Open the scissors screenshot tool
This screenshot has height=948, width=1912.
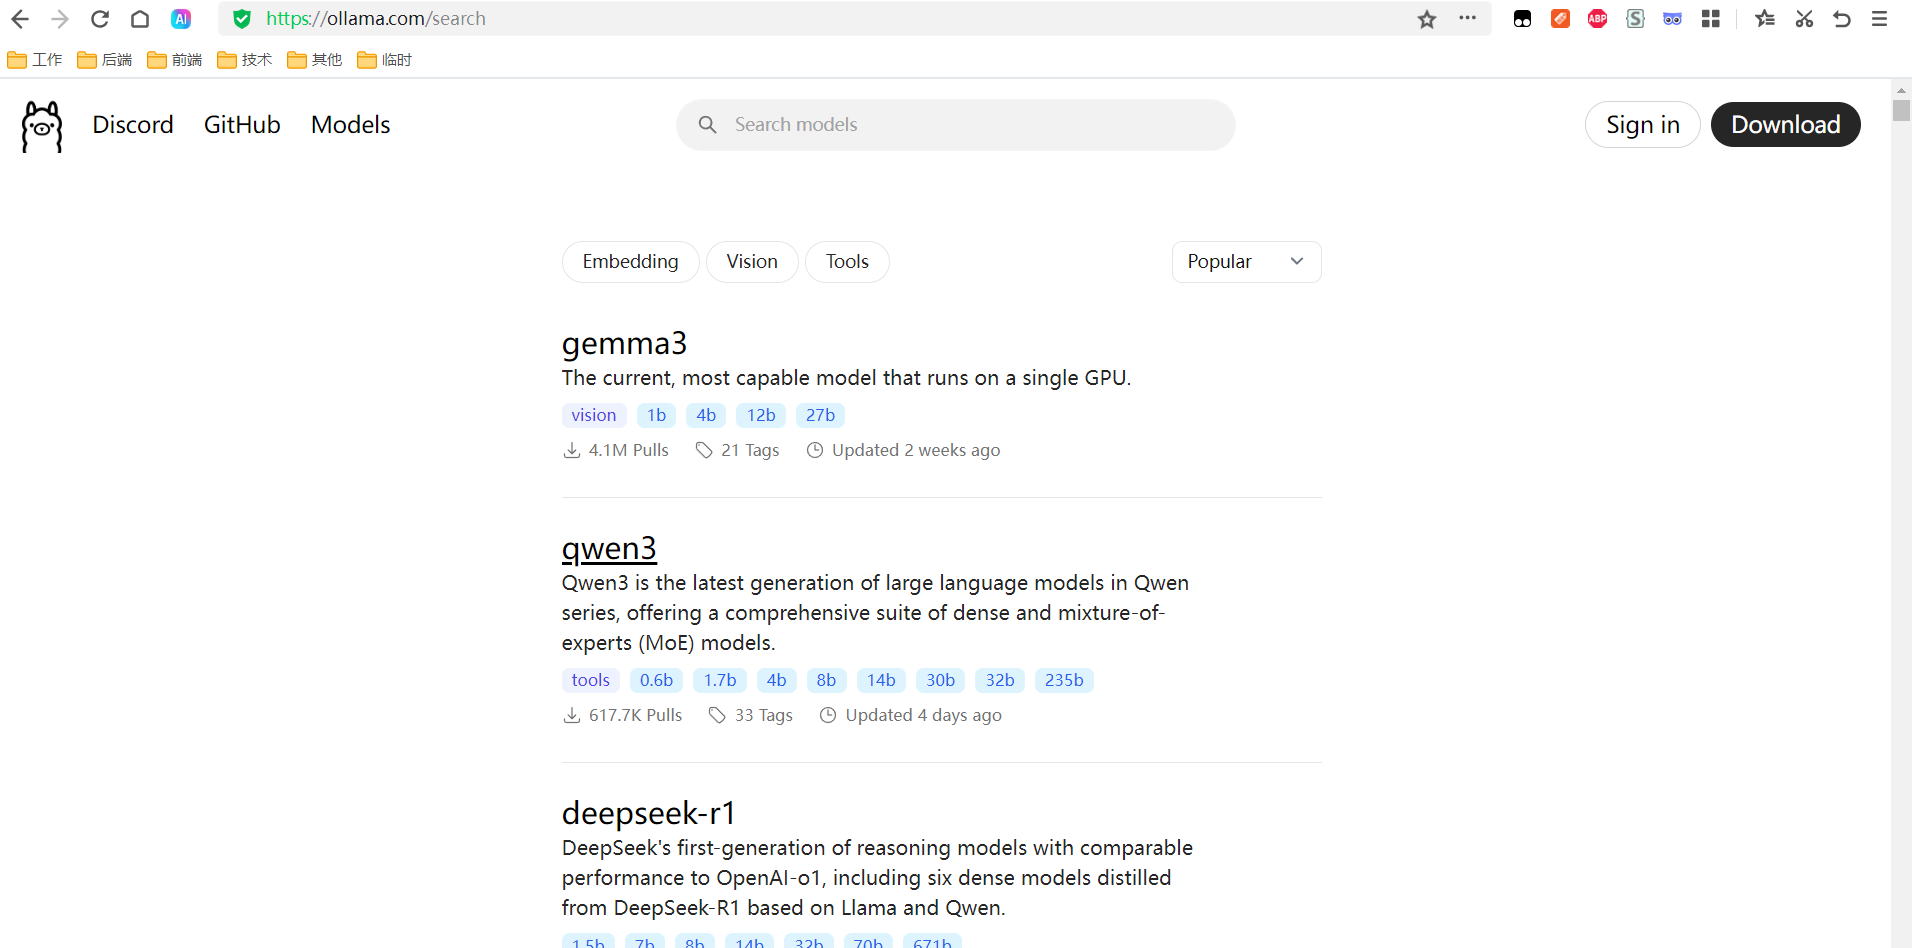1804,19
